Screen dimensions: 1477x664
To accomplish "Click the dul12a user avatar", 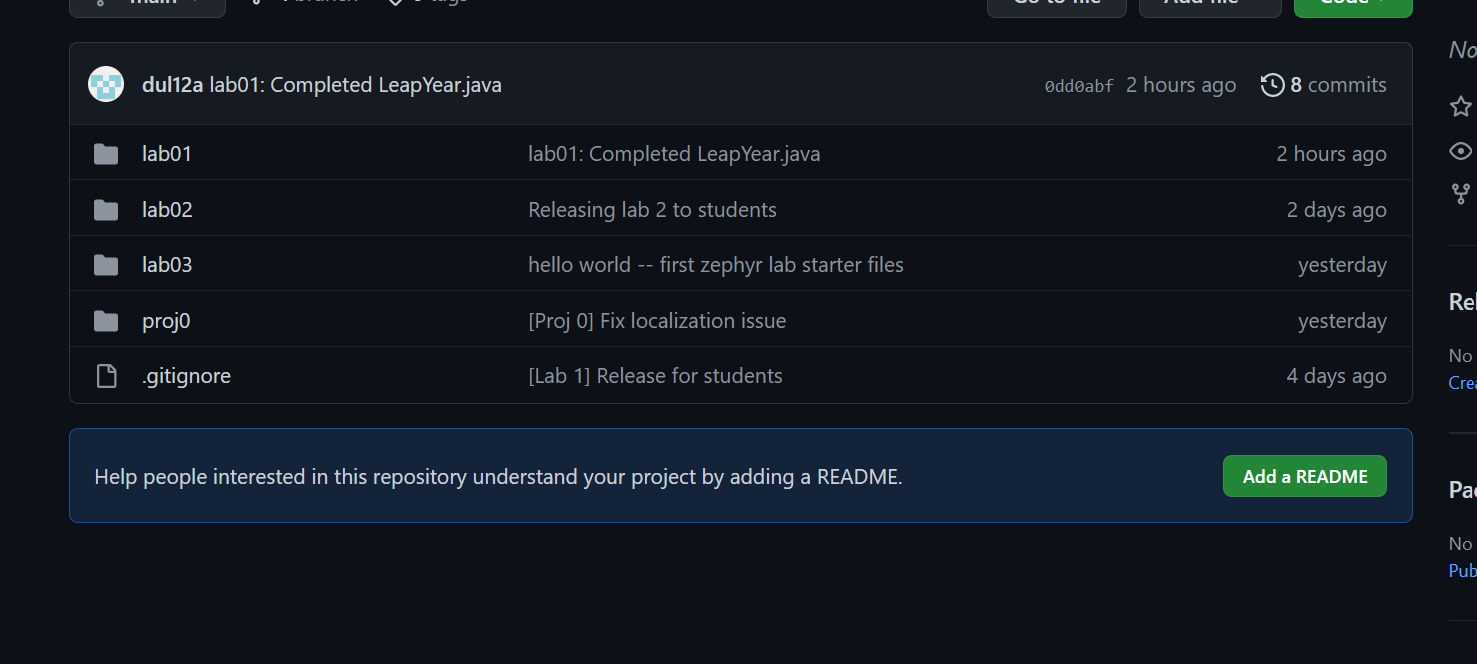I will point(106,85).
